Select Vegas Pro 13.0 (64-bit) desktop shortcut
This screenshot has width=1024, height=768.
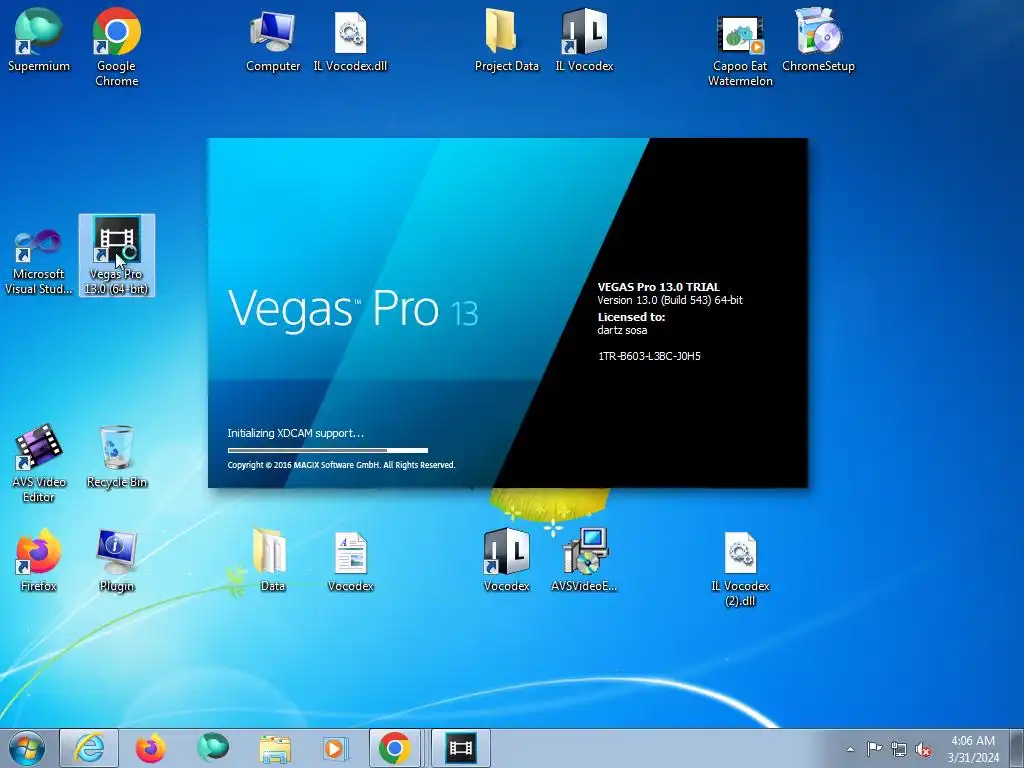(116, 255)
